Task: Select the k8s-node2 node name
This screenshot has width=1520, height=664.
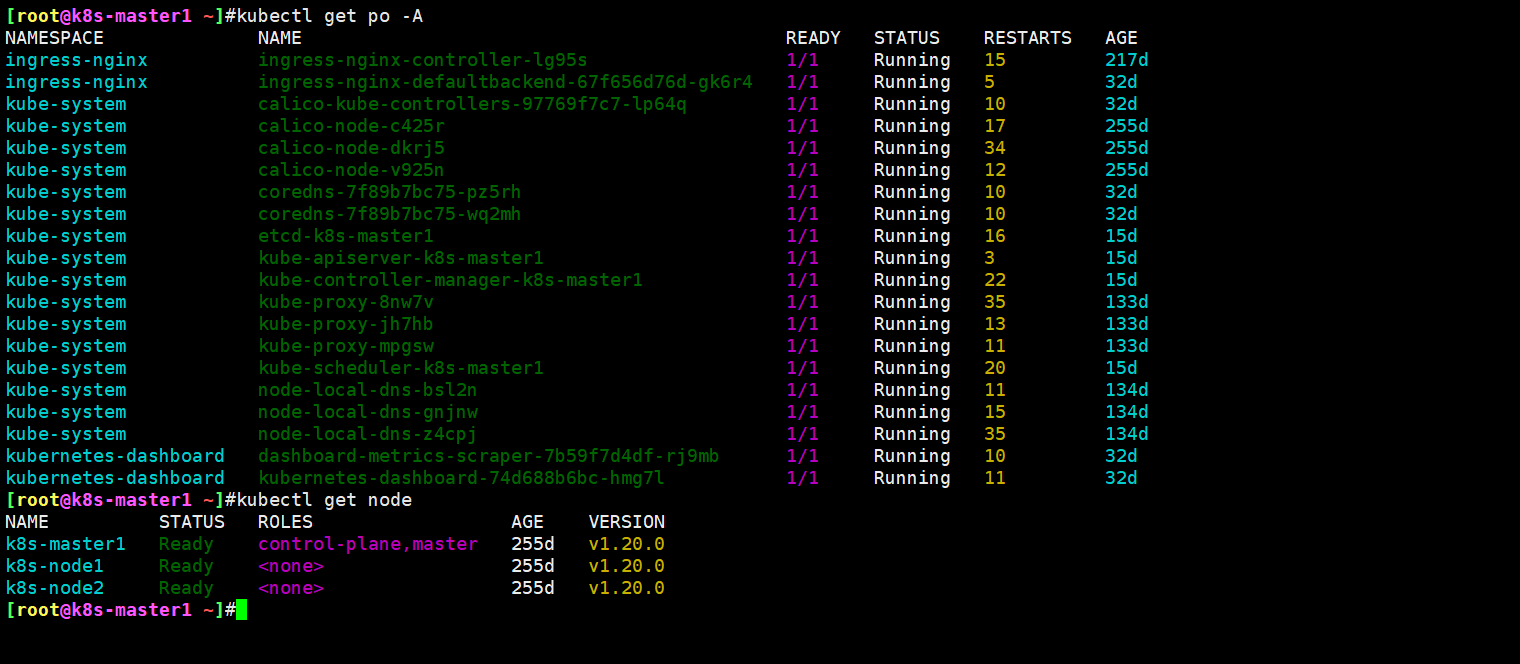Action: pyautogui.click(x=54, y=588)
